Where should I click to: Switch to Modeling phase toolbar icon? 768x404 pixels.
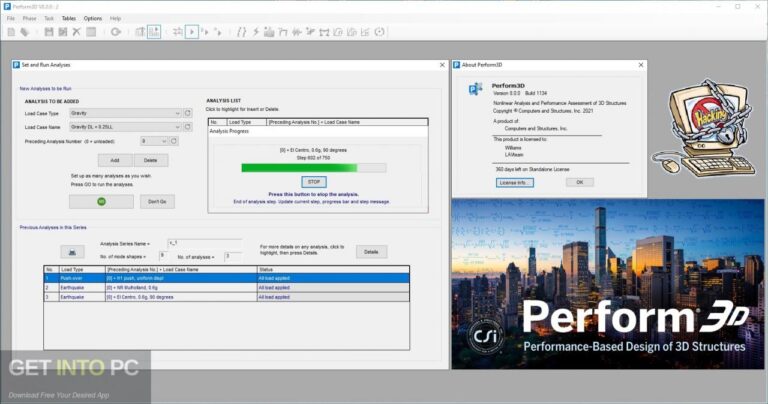(x=140, y=32)
